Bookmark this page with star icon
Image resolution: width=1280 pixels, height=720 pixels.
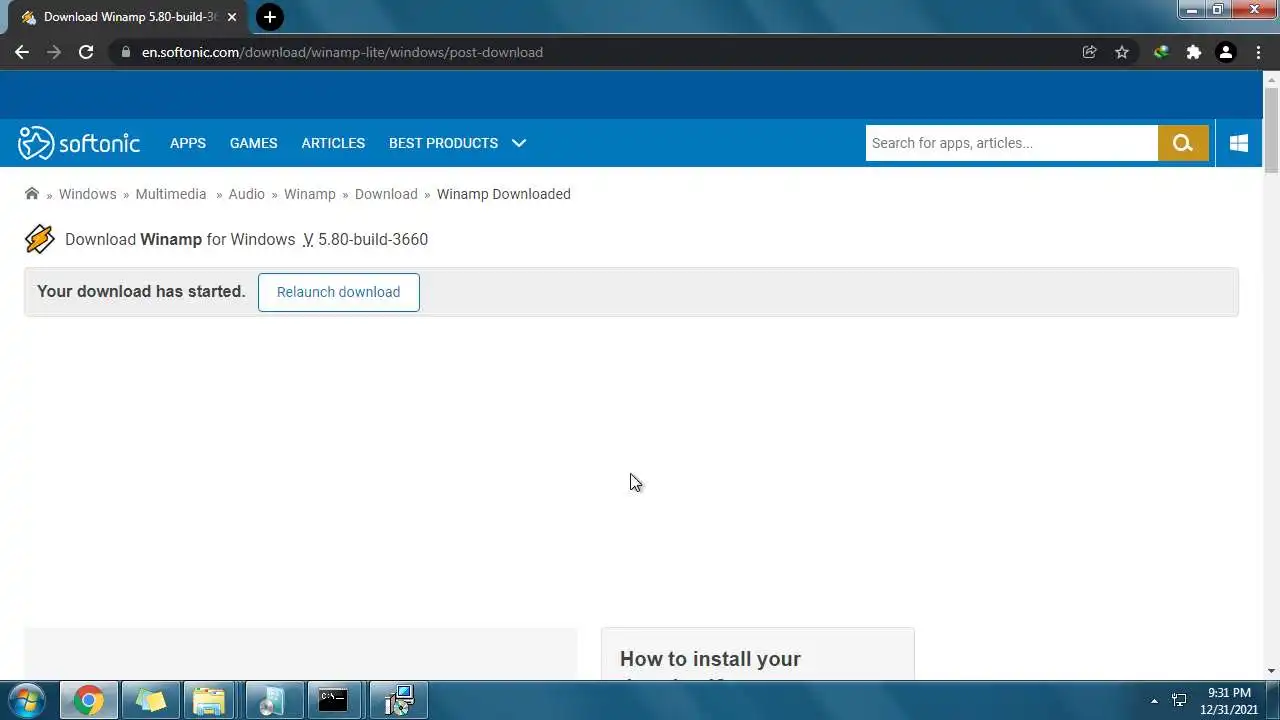[x=1122, y=52]
